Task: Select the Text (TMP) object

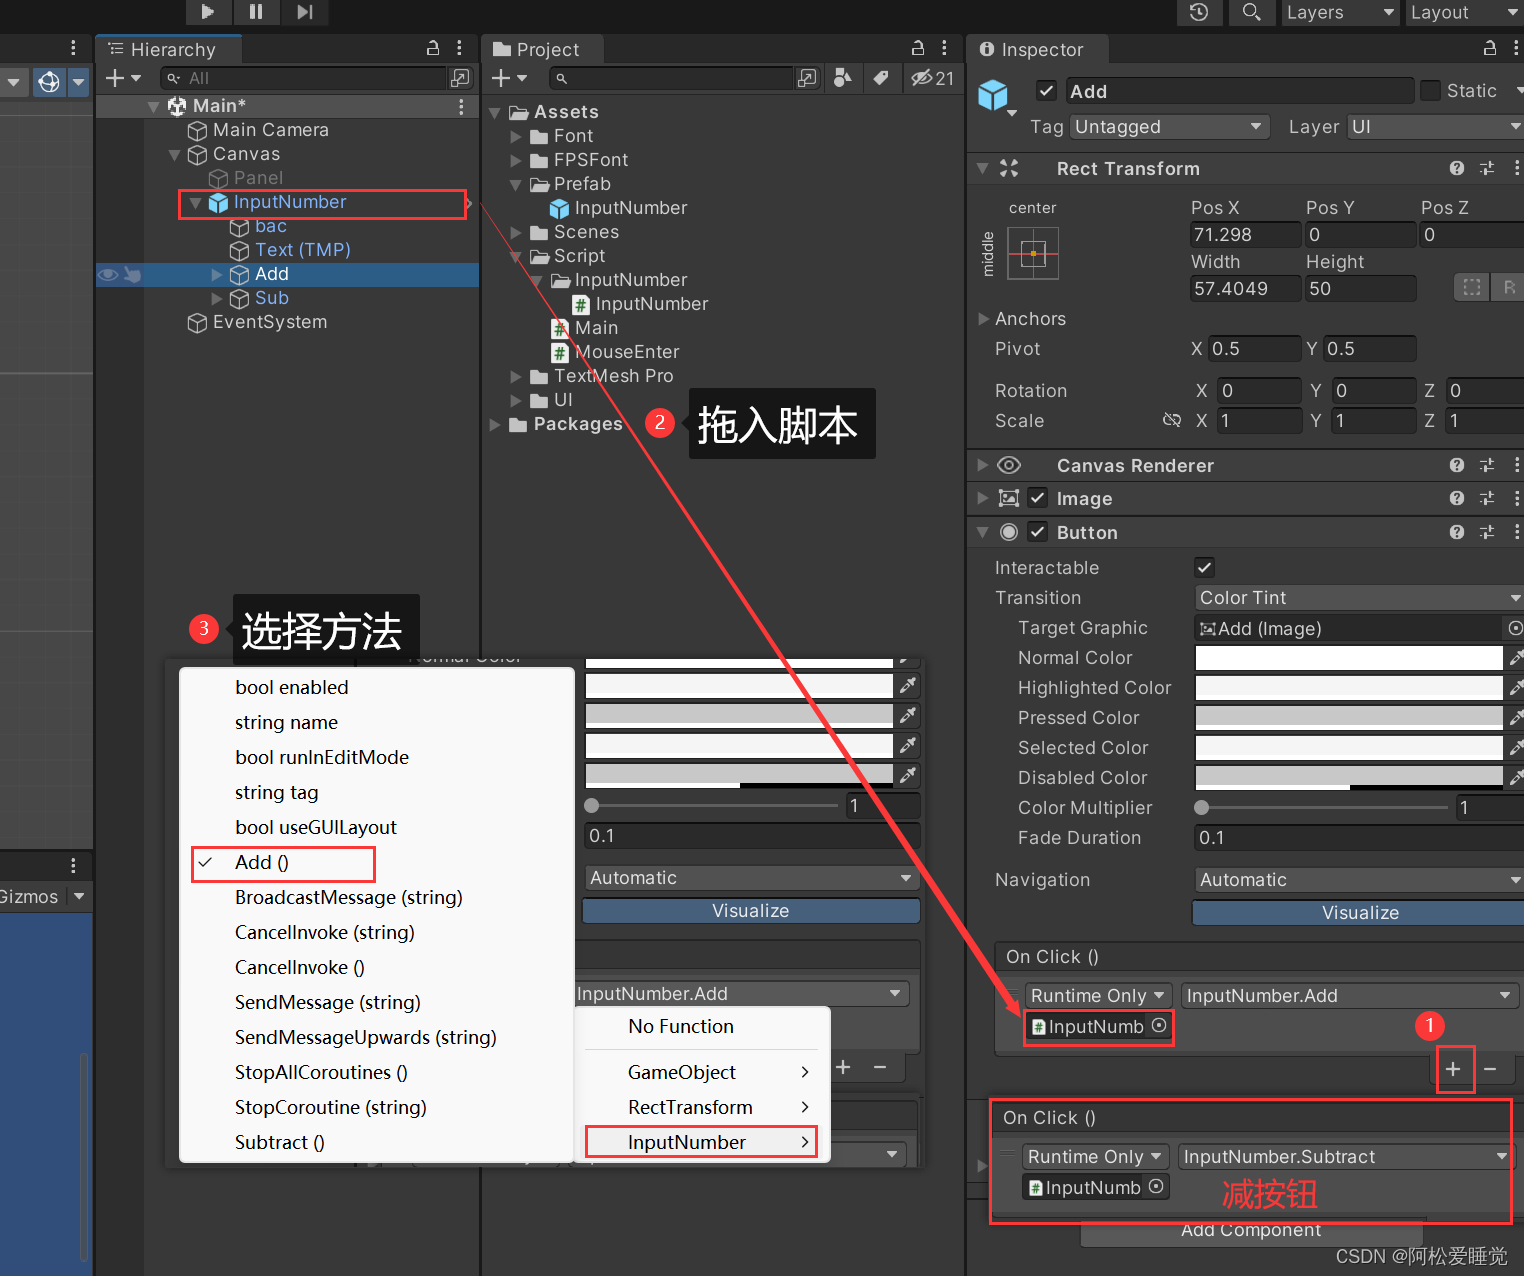Action: pos(302,250)
